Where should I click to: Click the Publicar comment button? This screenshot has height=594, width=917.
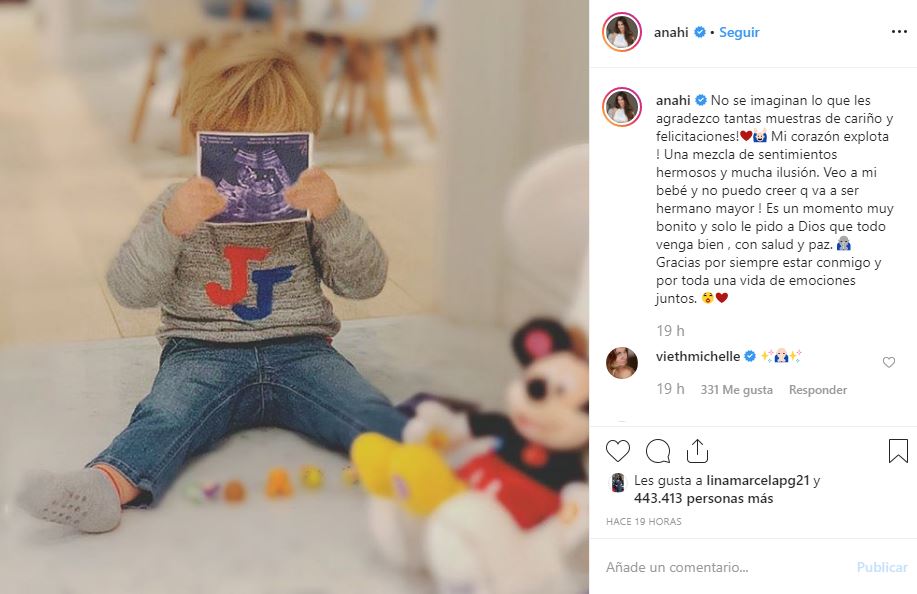pos(882,567)
